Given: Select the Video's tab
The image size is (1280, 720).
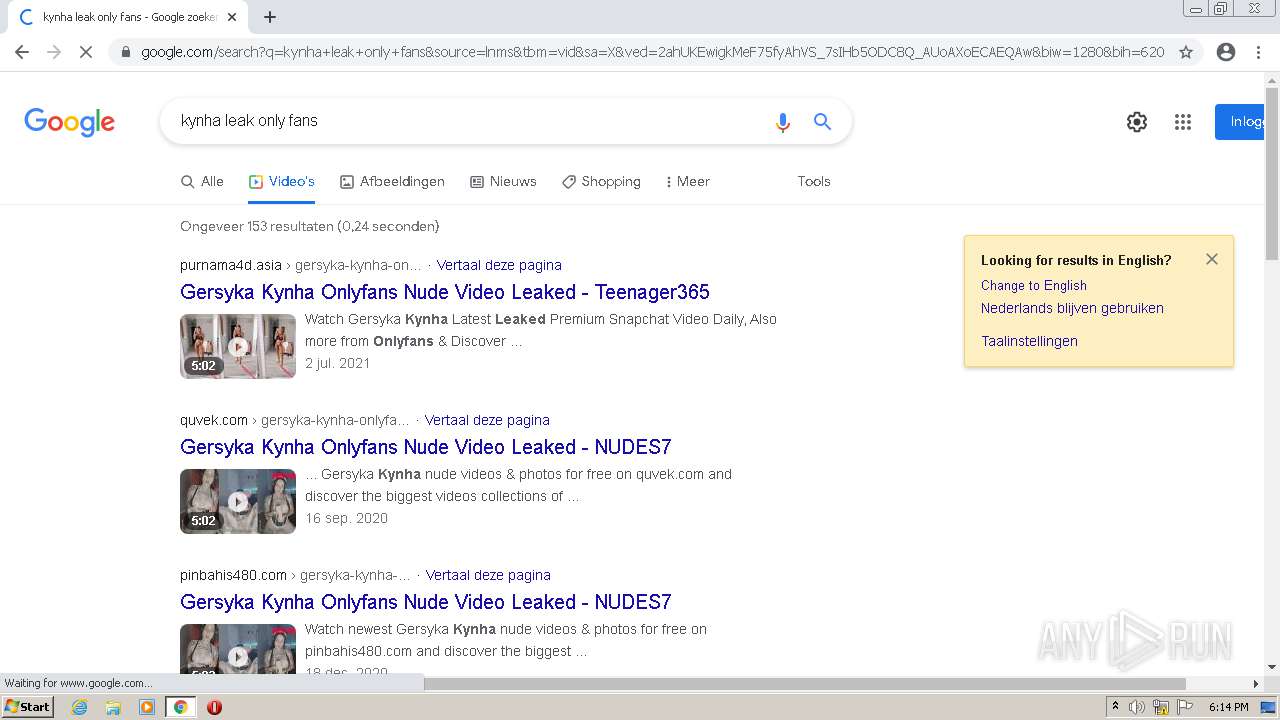Looking at the screenshot, I should click(282, 181).
